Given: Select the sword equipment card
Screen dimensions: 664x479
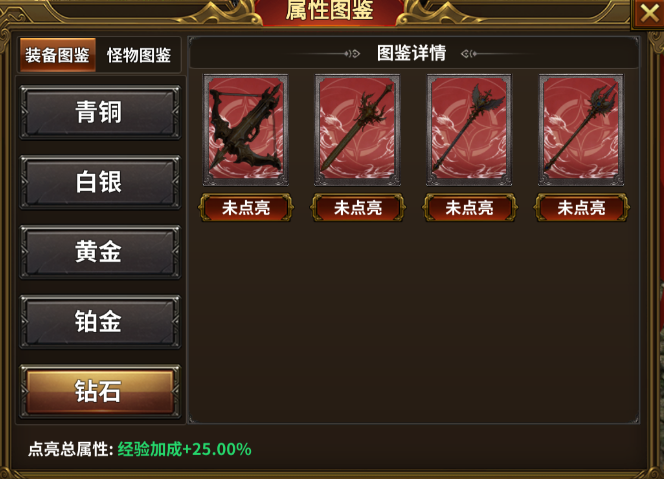Looking at the screenshot, I should [x=357, y=130].
